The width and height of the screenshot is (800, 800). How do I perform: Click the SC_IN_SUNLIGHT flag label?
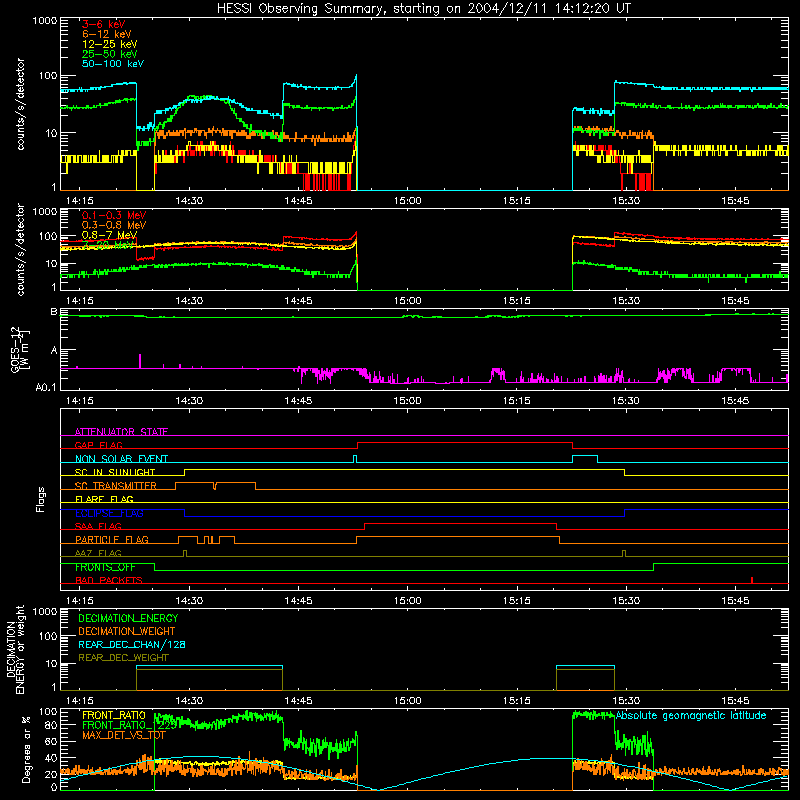[115, 472]
